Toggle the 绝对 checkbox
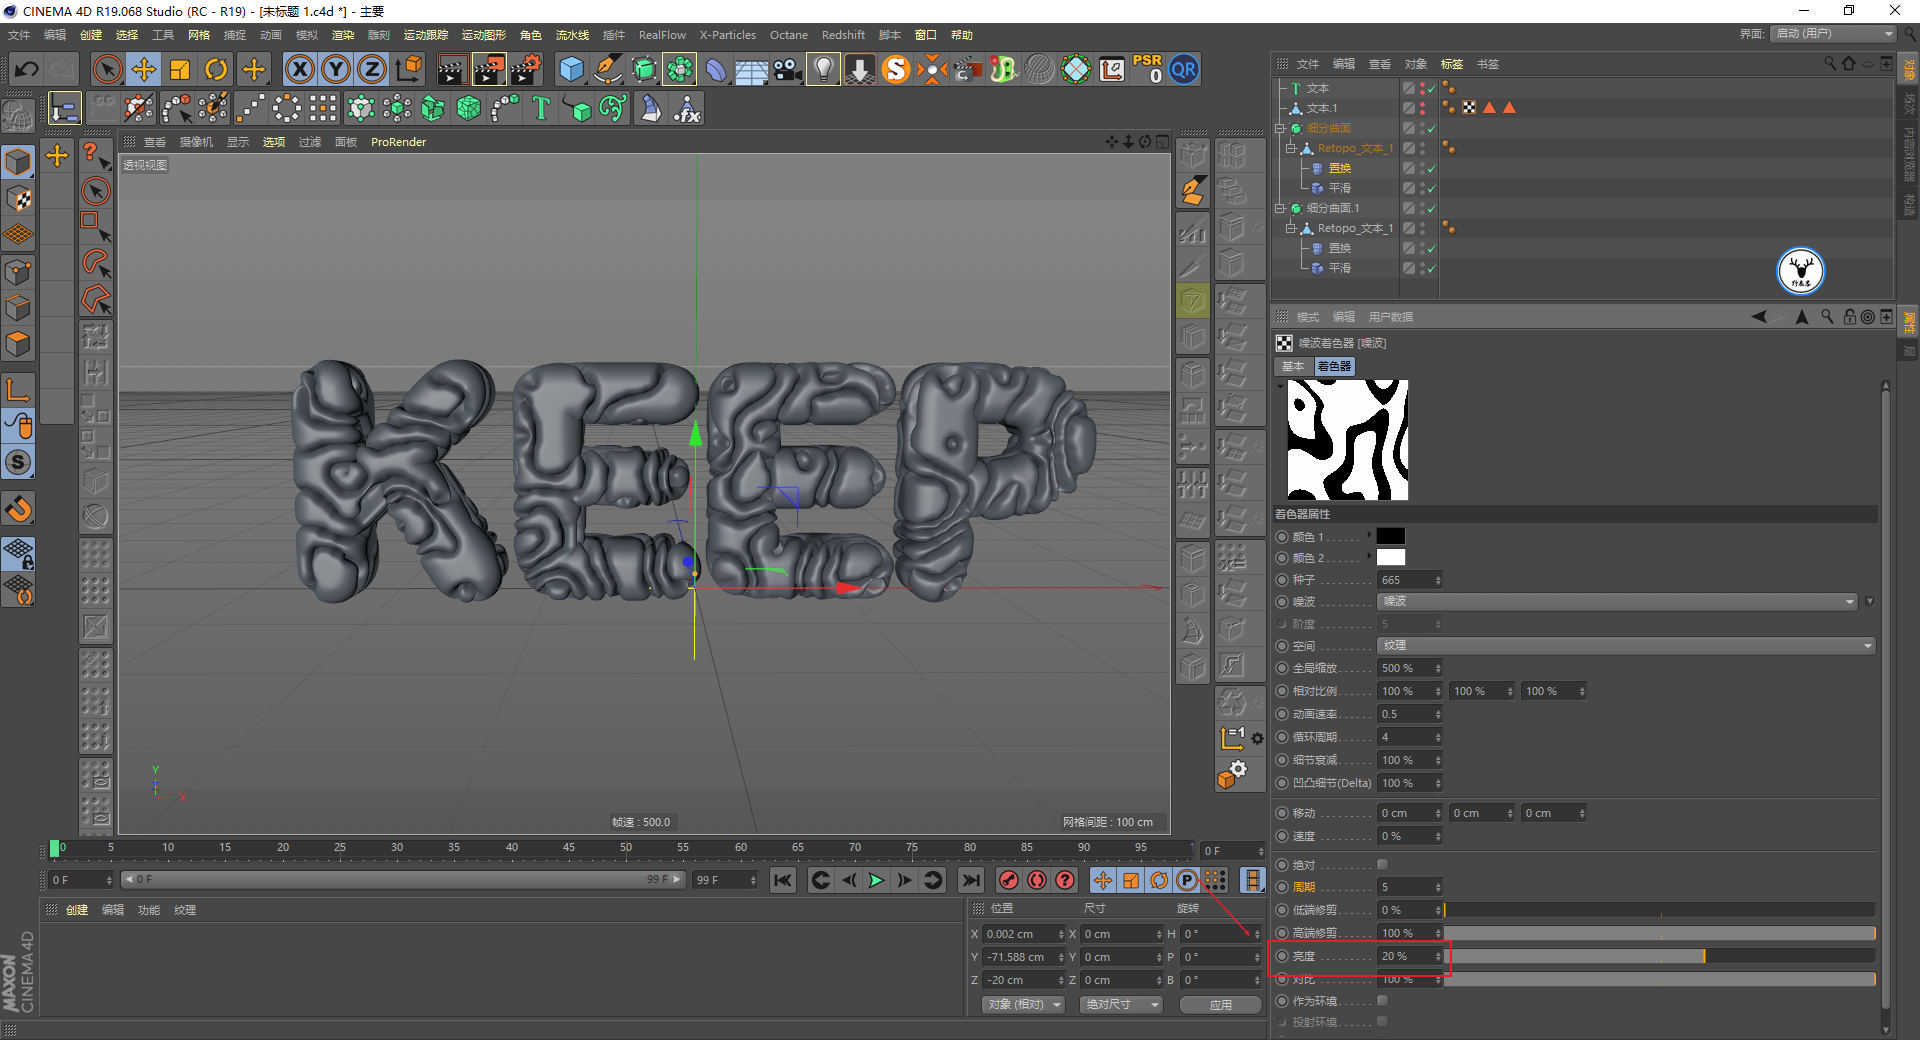Screen dimensions: 1920x1040 1382,864
